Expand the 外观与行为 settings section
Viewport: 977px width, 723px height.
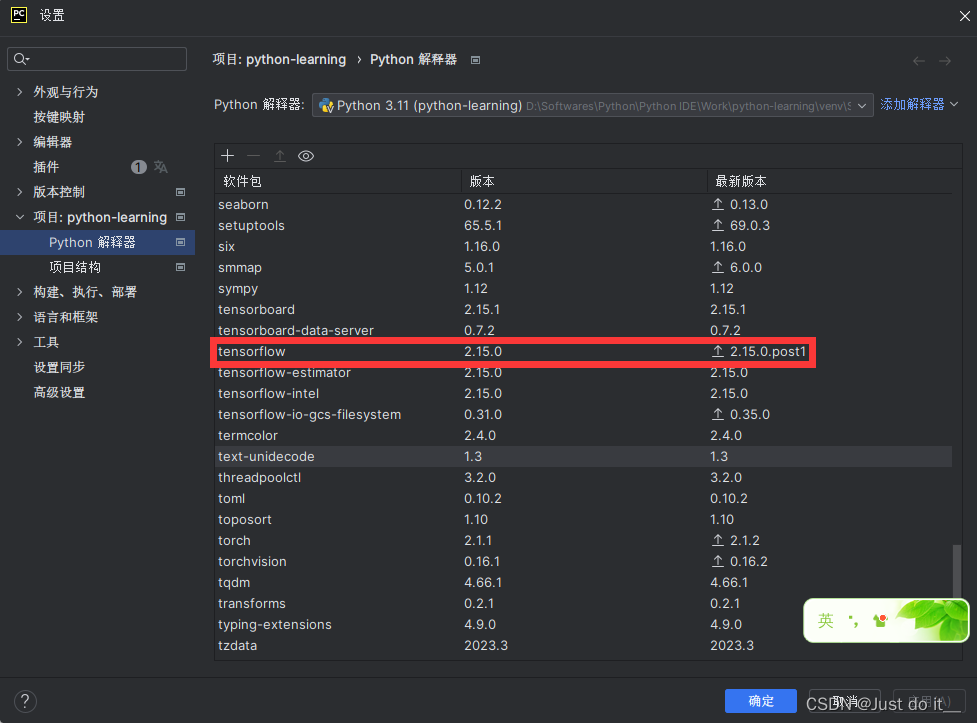pos(19,92)
